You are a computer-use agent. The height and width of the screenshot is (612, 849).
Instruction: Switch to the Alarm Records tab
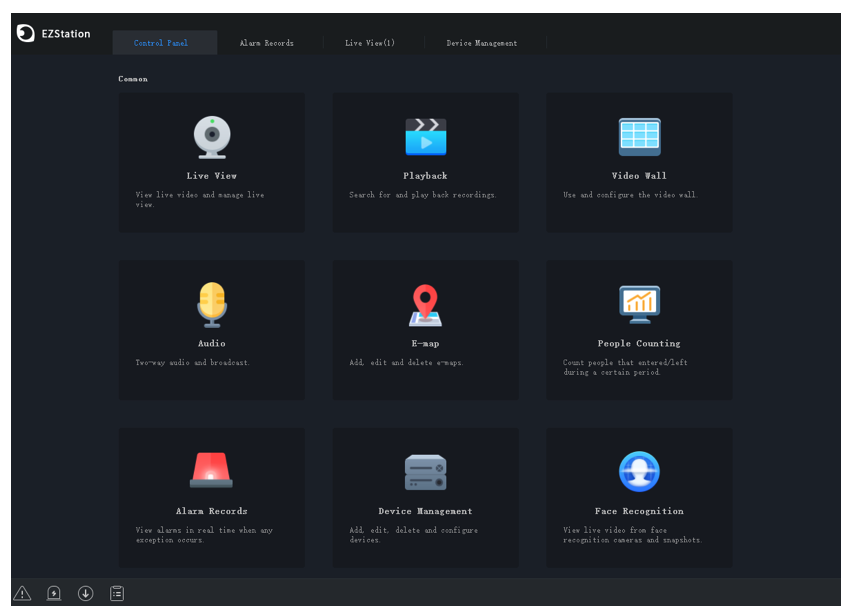click(x=266, y=43)
